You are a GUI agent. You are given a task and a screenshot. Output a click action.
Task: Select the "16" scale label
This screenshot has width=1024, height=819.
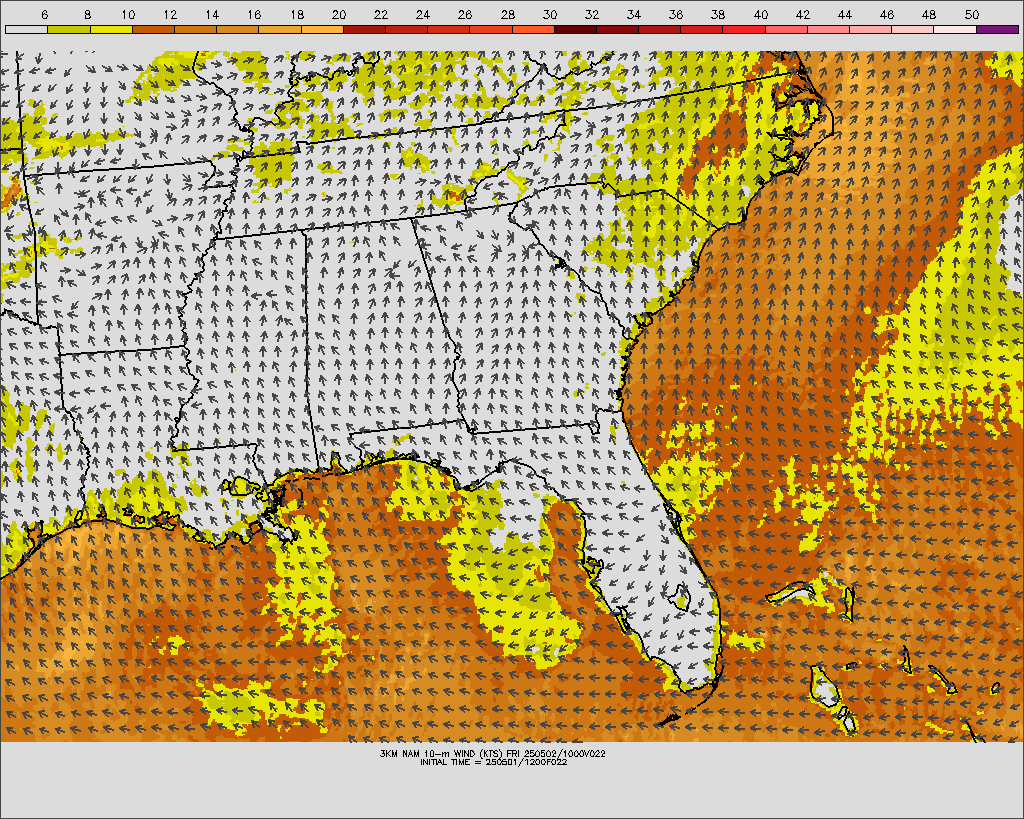click(255, 14)
